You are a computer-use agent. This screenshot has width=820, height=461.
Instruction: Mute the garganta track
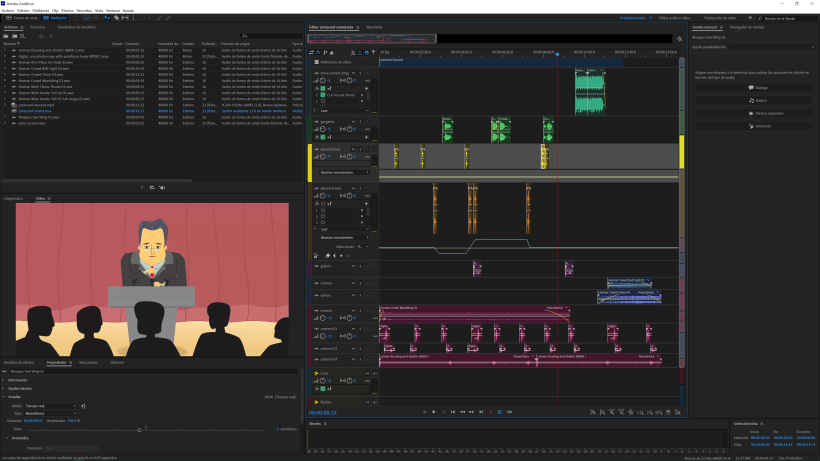pyautogui.click(x=354, y=122)
